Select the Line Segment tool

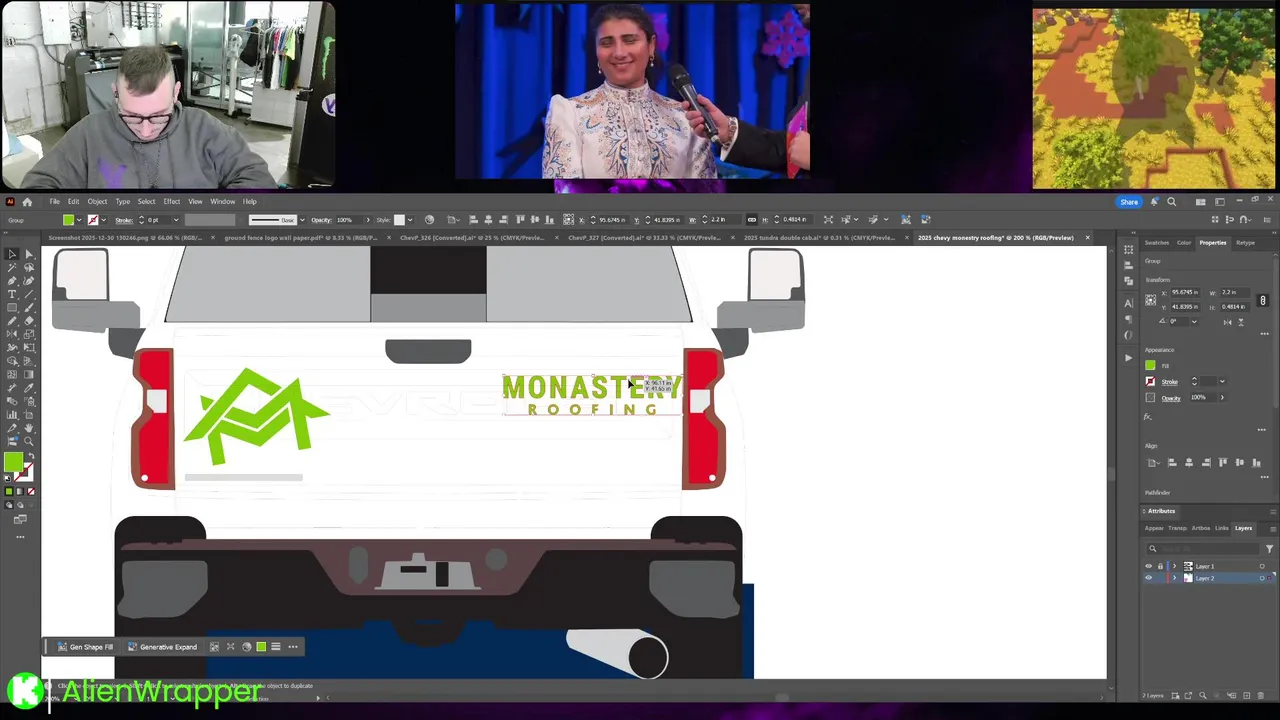pyautogui.click(x=29, y=294)
